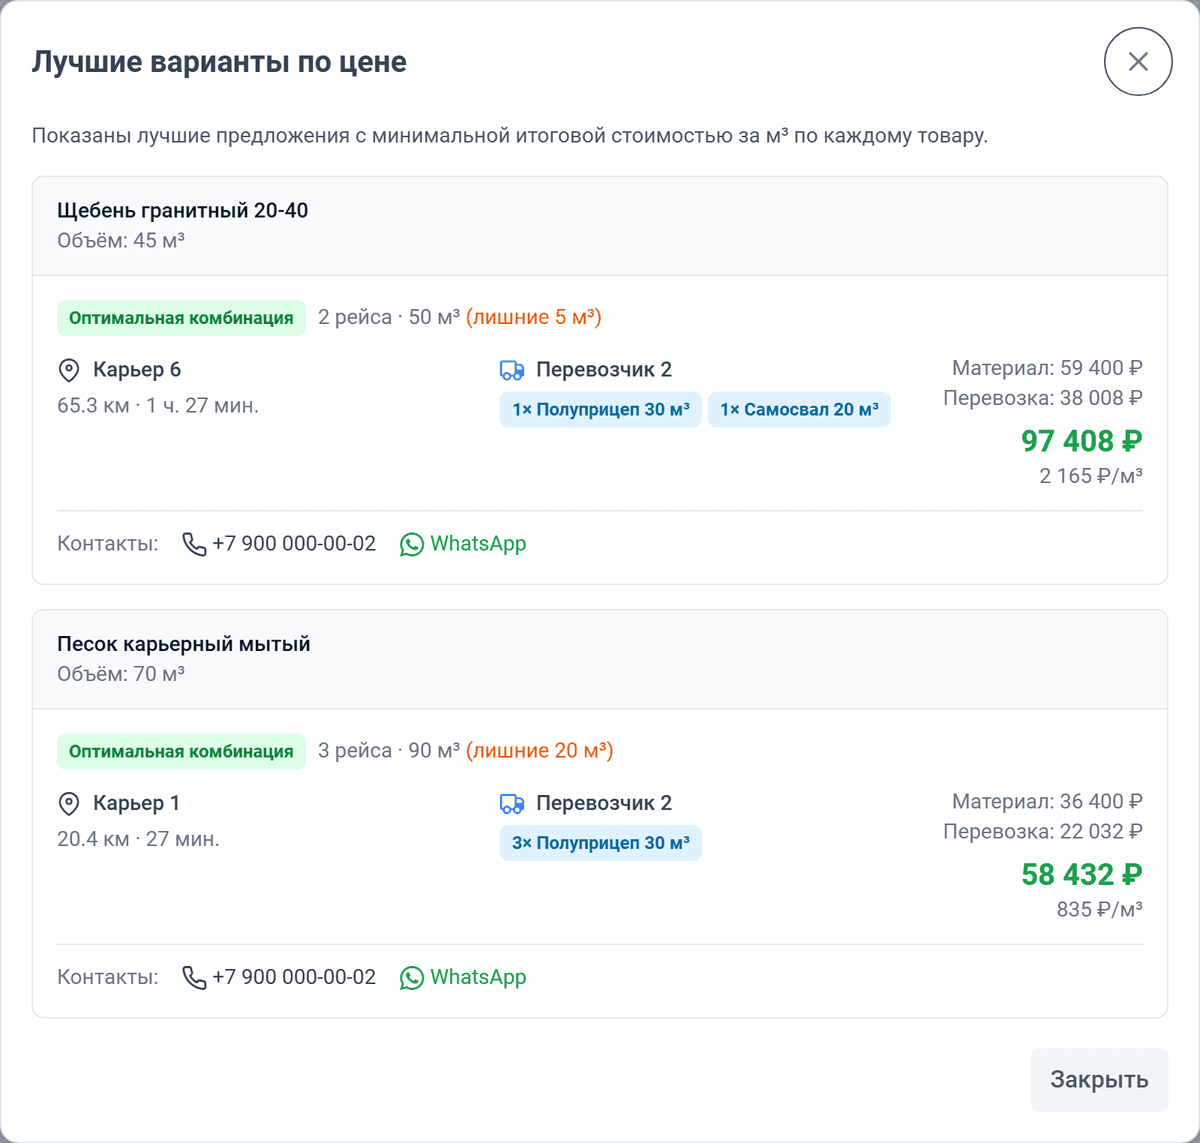Click WhatsApp icon in the Щебень гранитный card
The image size is (1200, 1143).
pyautogui.click(x=412, y=544)
